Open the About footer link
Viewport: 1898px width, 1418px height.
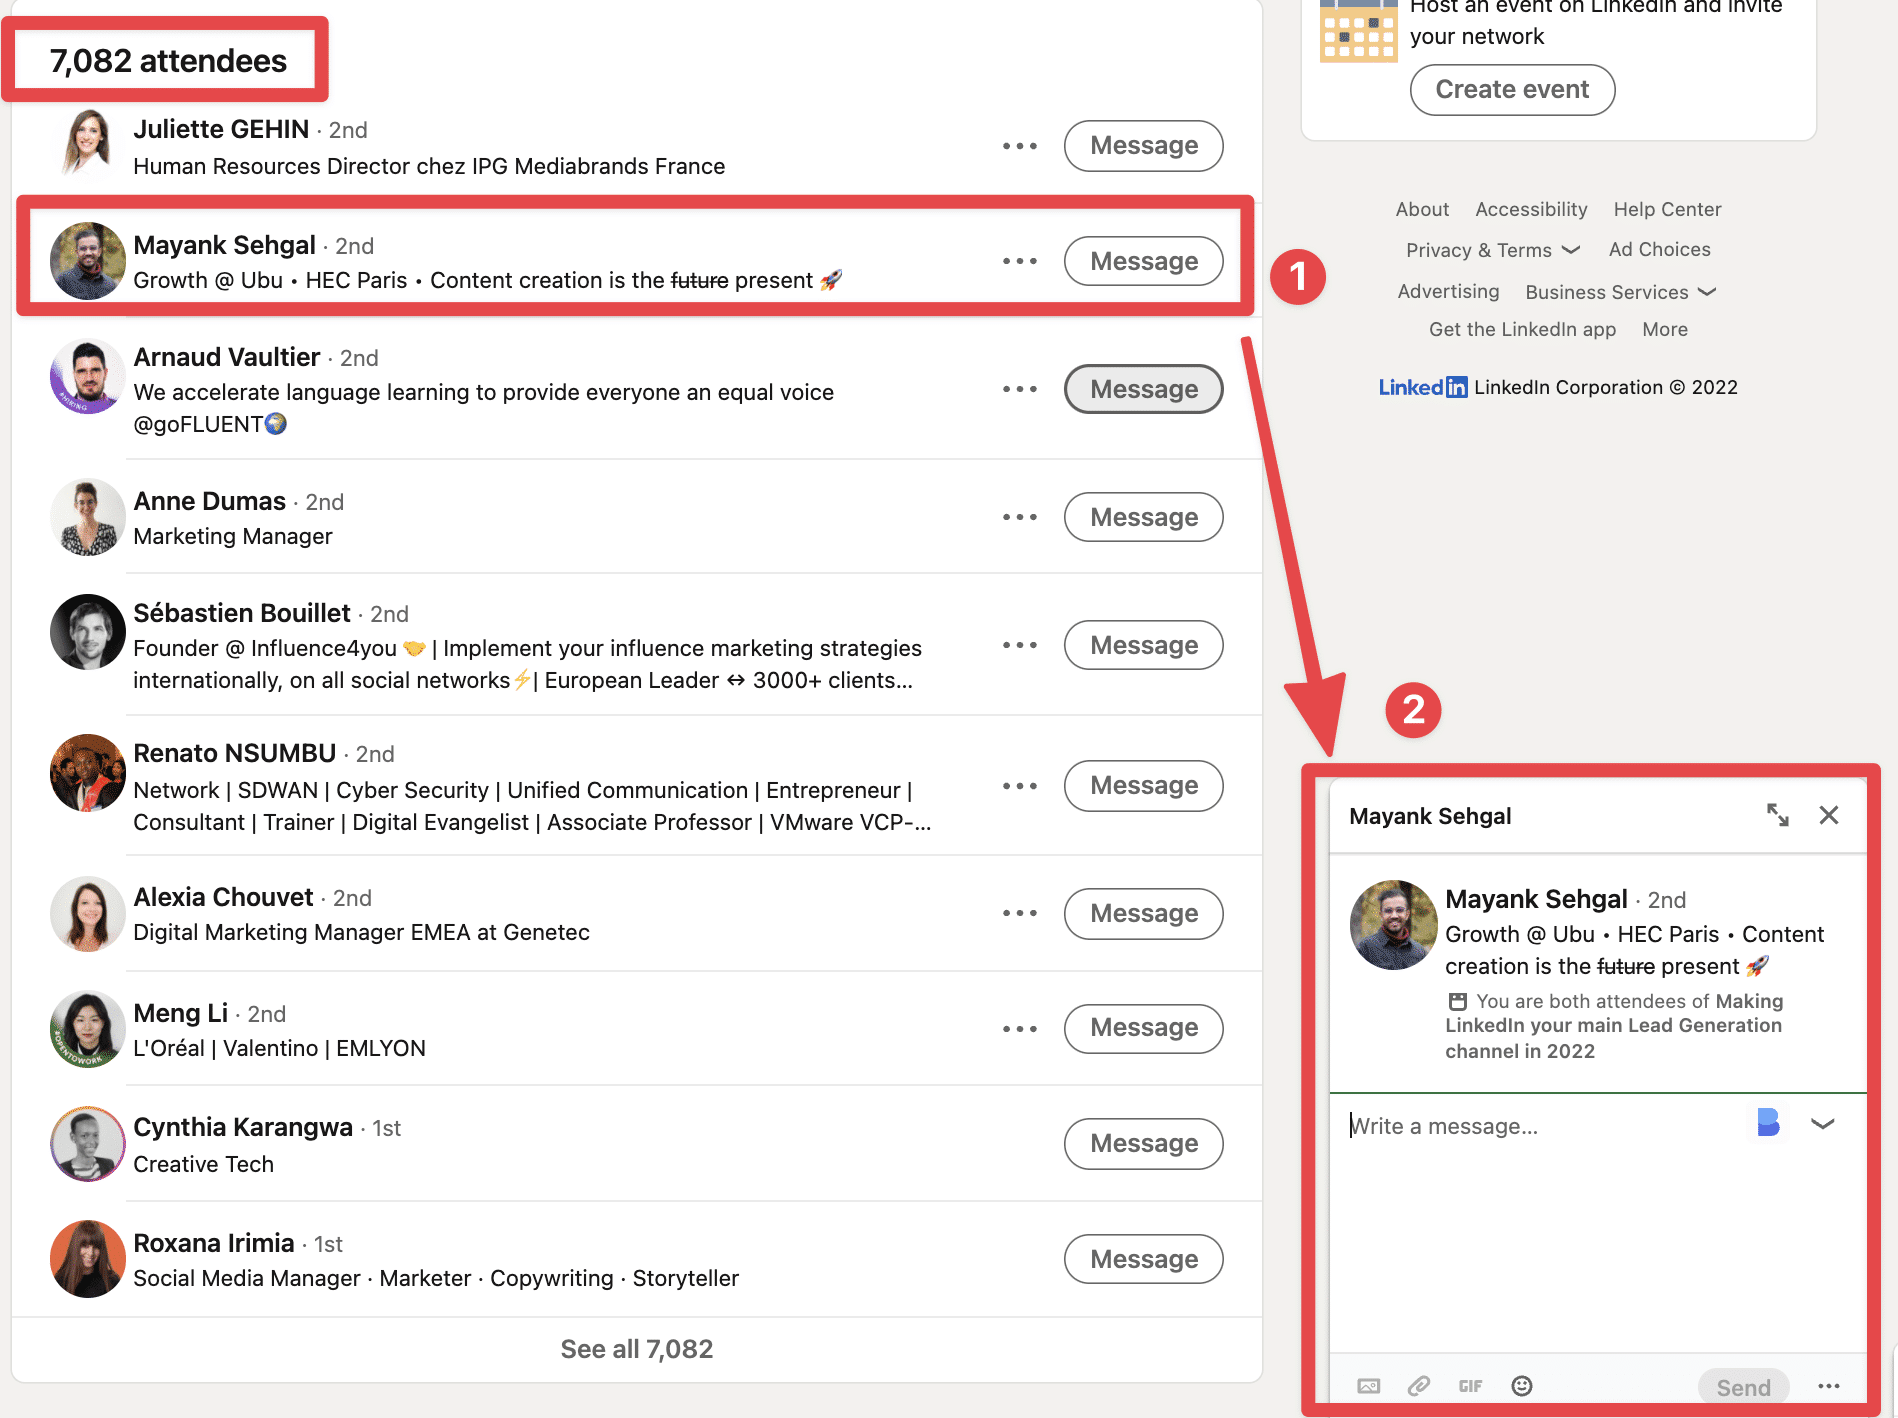1422,209
